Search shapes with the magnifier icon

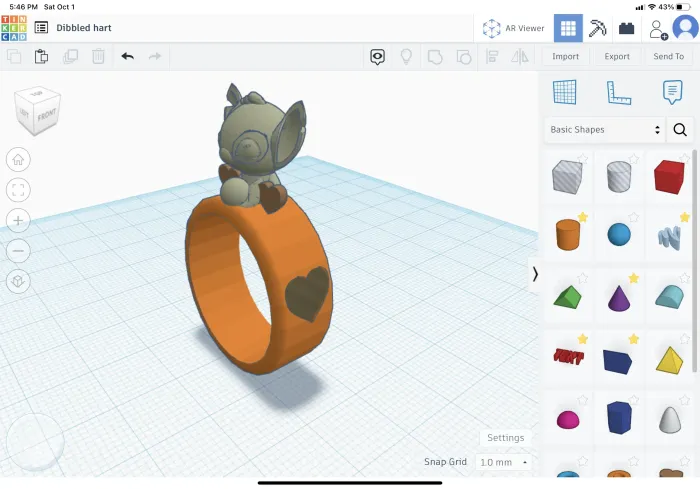pos(680,130)
